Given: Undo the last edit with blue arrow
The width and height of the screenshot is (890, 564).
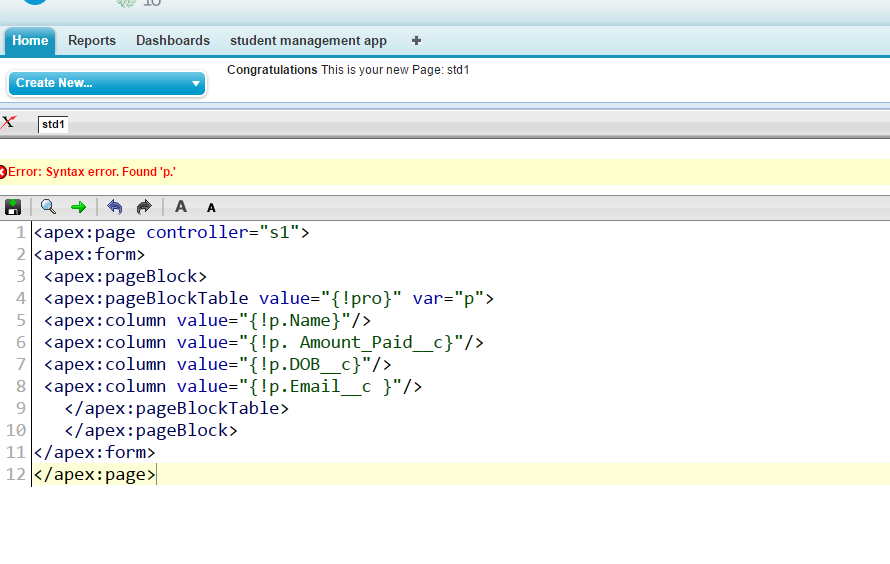Looking at the screenshot, I should point(114,207).
